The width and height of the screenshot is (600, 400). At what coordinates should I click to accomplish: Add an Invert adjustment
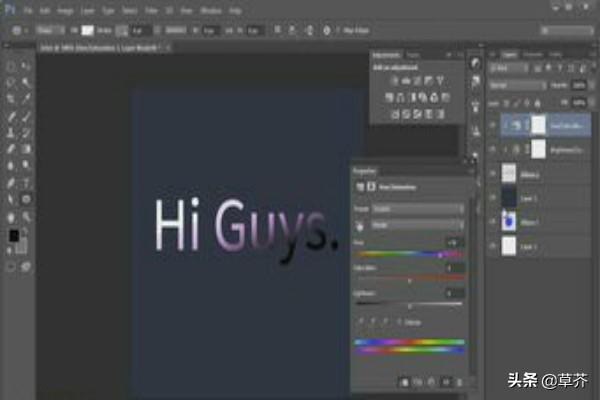395,114
